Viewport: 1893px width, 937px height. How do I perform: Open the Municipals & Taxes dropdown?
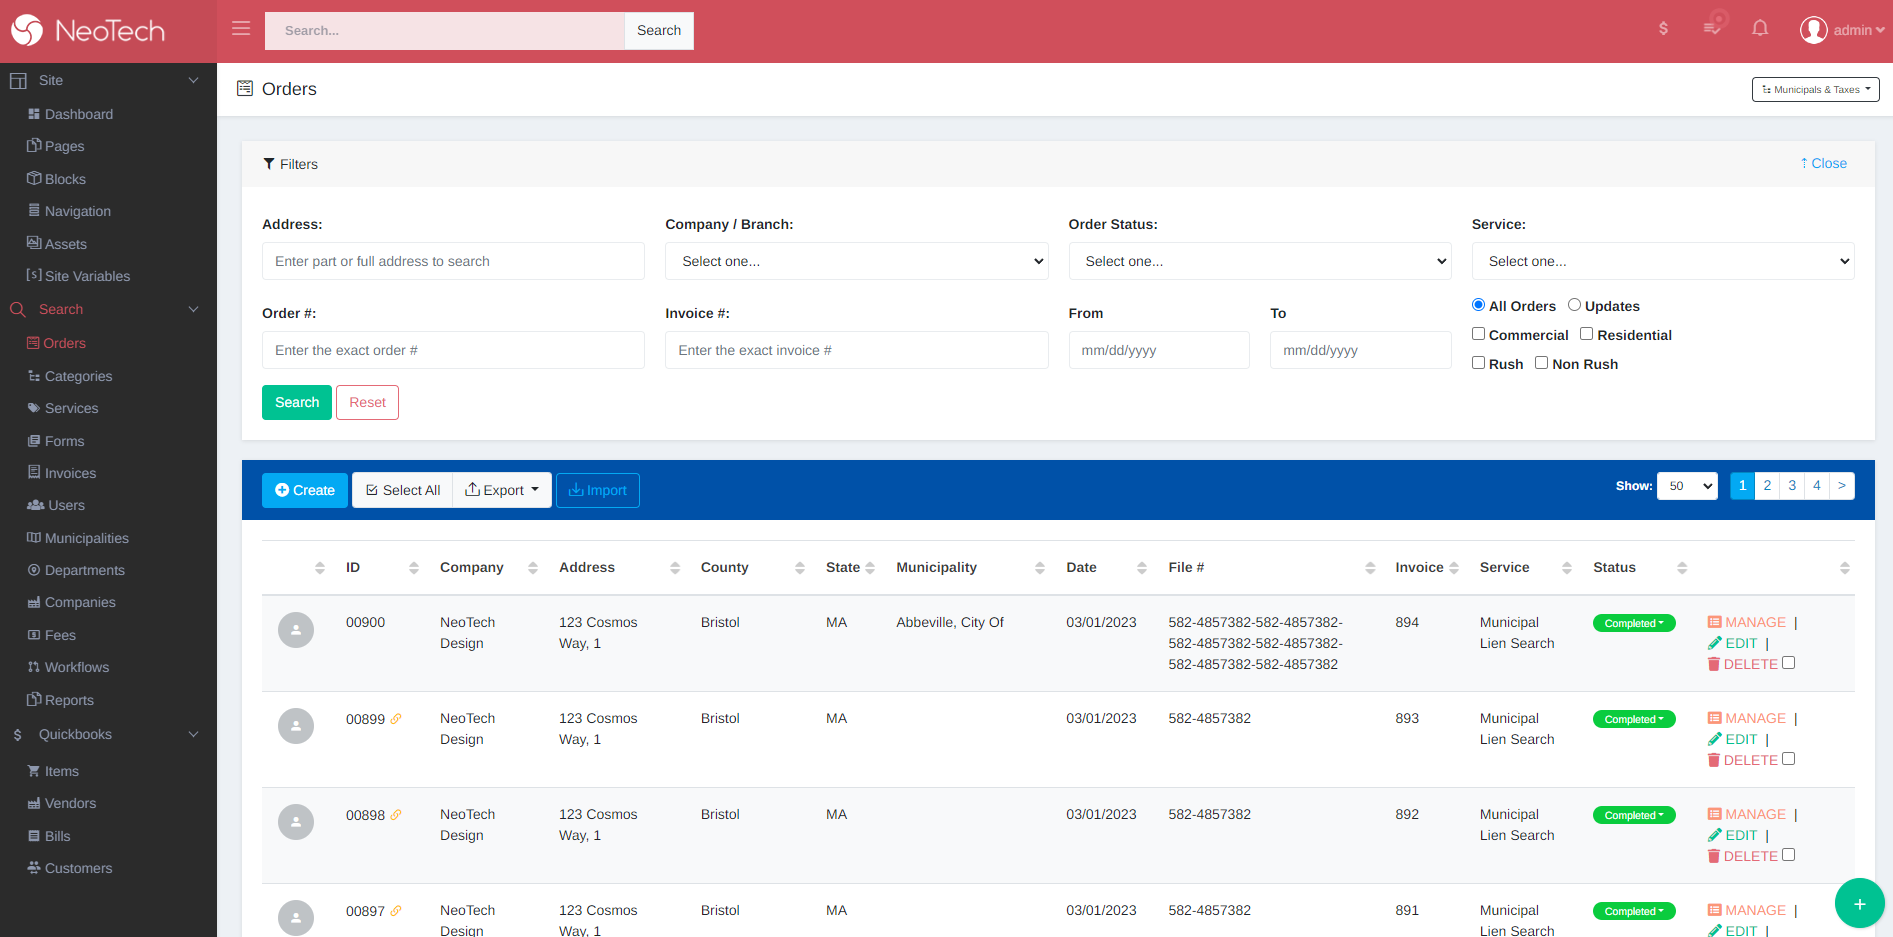(x=1816, y=90)
